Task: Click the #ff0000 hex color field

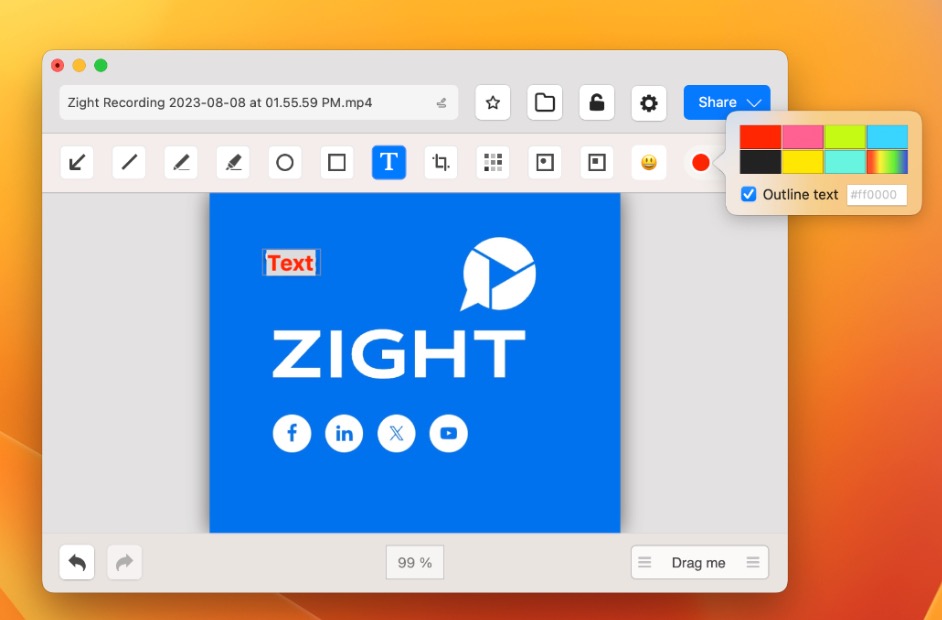Action: tap(877, 195)
